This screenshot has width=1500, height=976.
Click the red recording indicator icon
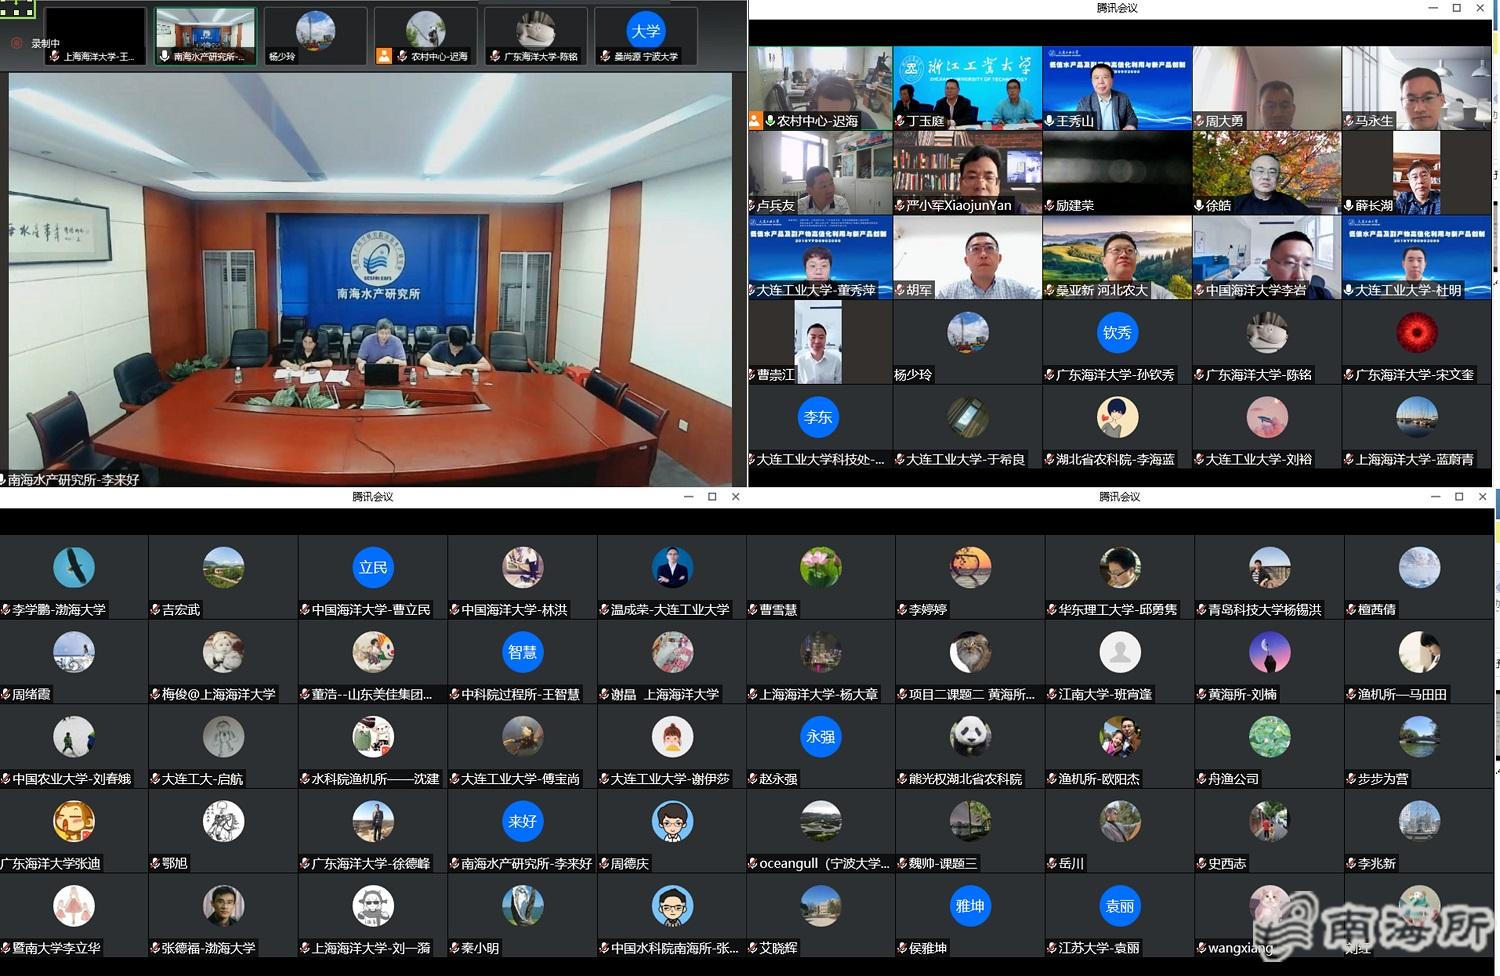pyautogui.click(x=16, y=43)
